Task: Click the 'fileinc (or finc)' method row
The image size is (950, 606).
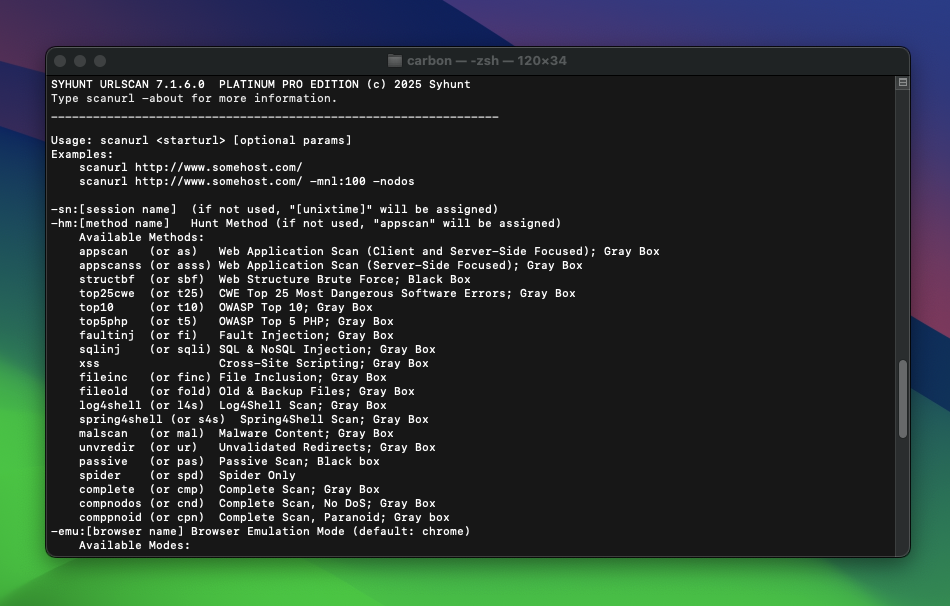Action: coord(233,377)
